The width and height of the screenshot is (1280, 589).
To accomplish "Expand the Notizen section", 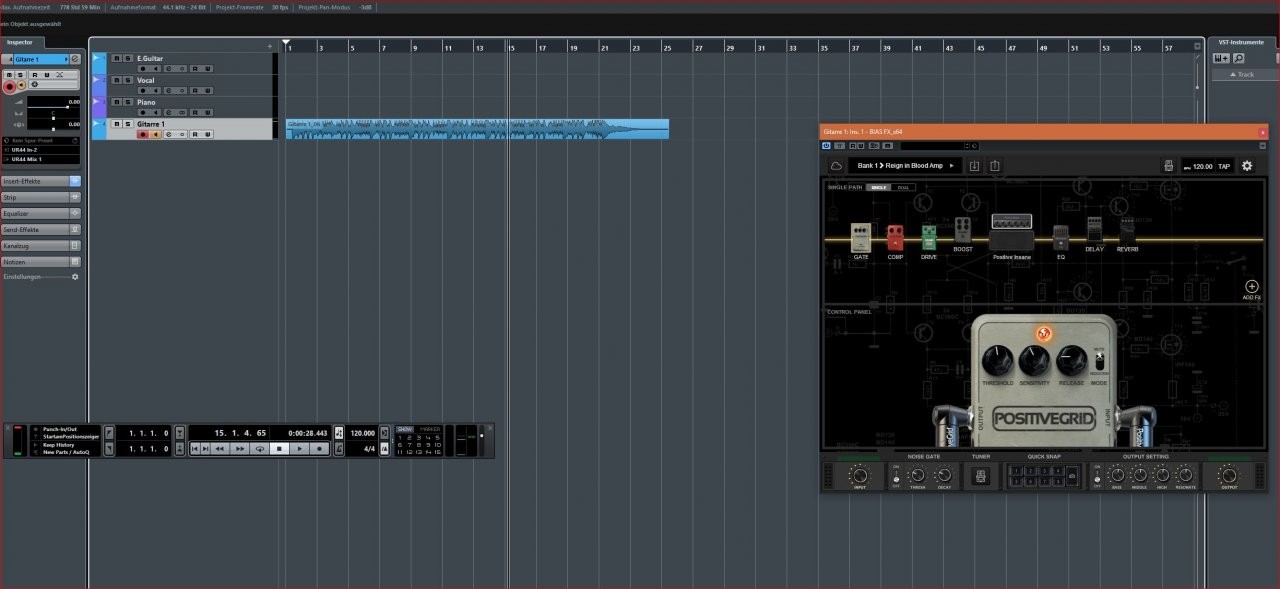I will pyautogui.click(x=40, y=261).
